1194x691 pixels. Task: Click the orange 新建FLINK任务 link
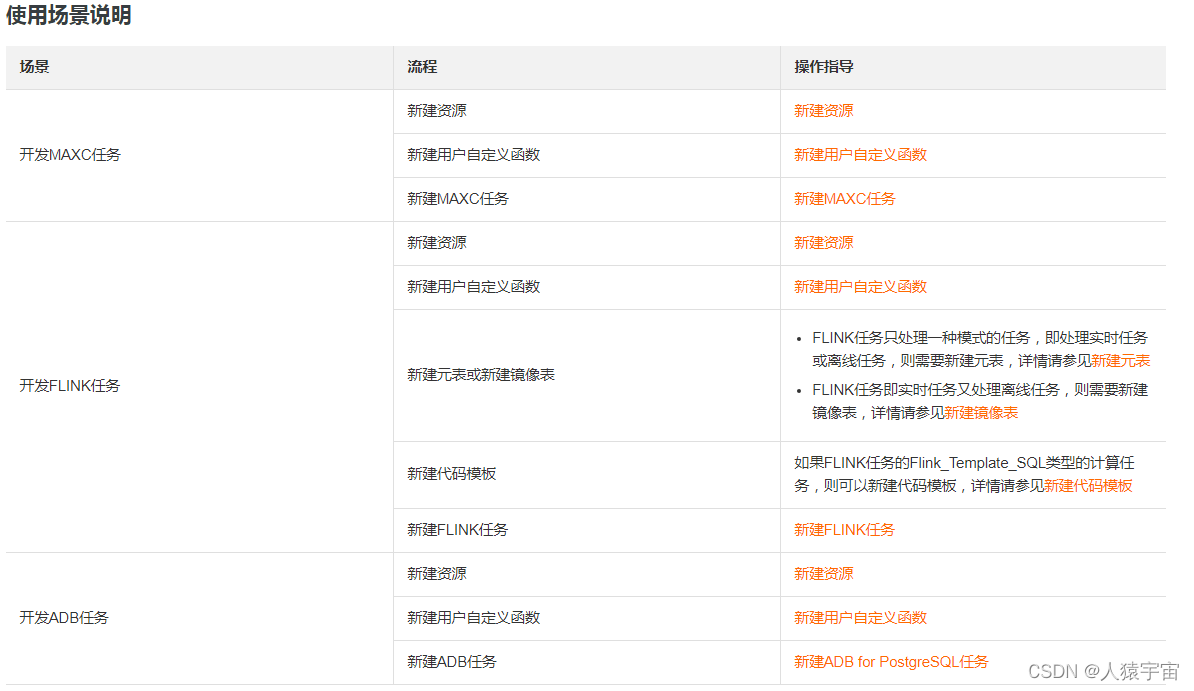pos(844,530)
